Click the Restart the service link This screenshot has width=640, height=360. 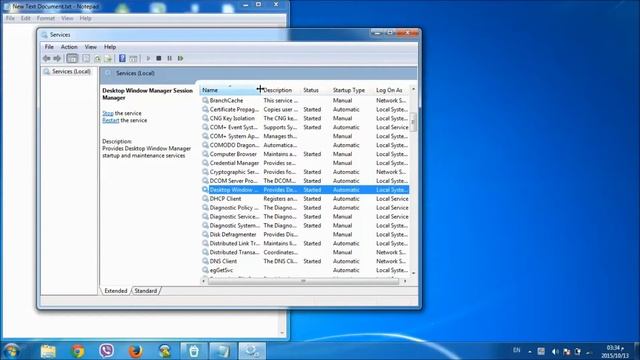point(111,120)
